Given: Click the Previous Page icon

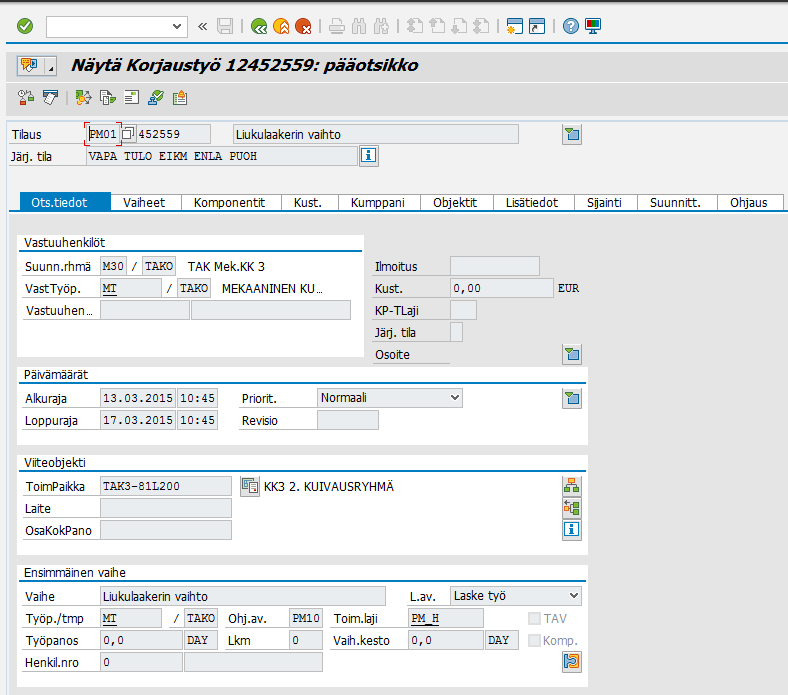Looking at the screenshot, I should click(437, 26).
